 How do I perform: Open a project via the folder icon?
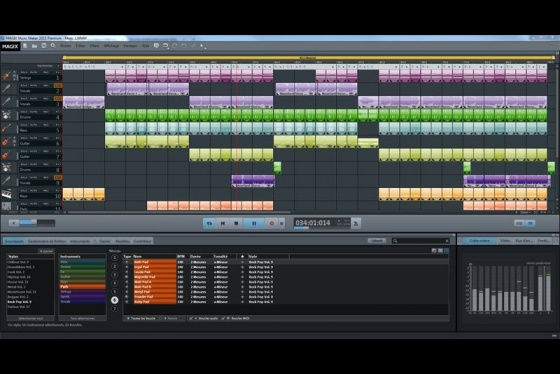click(34, 46)
